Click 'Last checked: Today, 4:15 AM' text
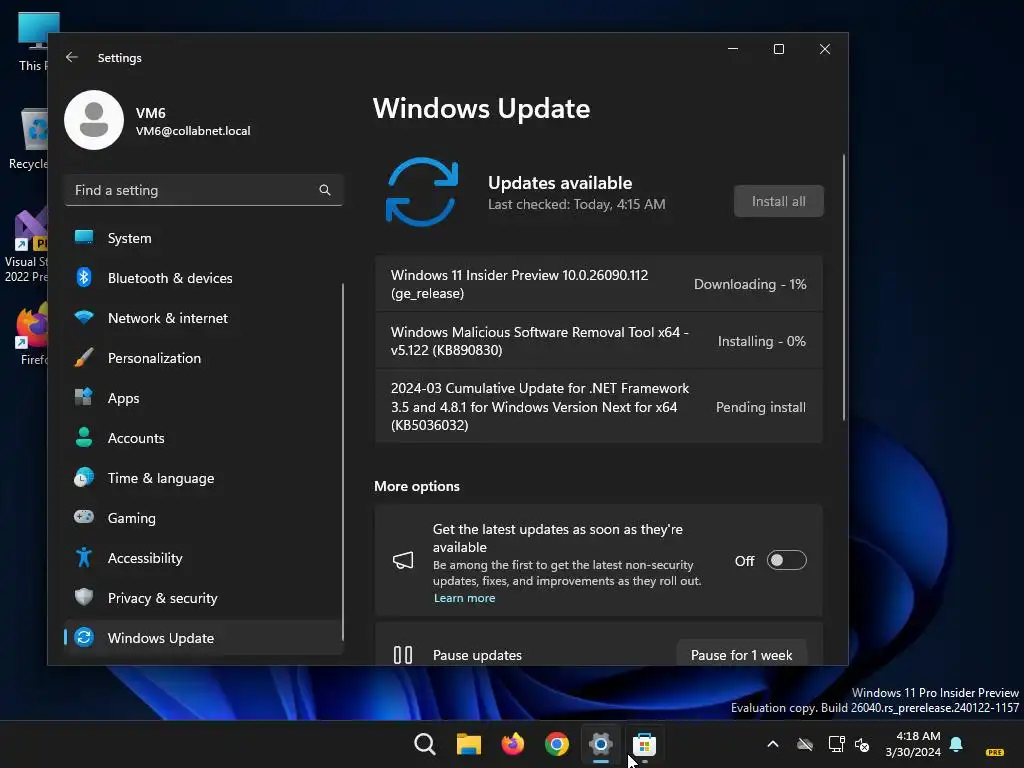Viewport: 1024px width, 768px height. pos(577,204)
